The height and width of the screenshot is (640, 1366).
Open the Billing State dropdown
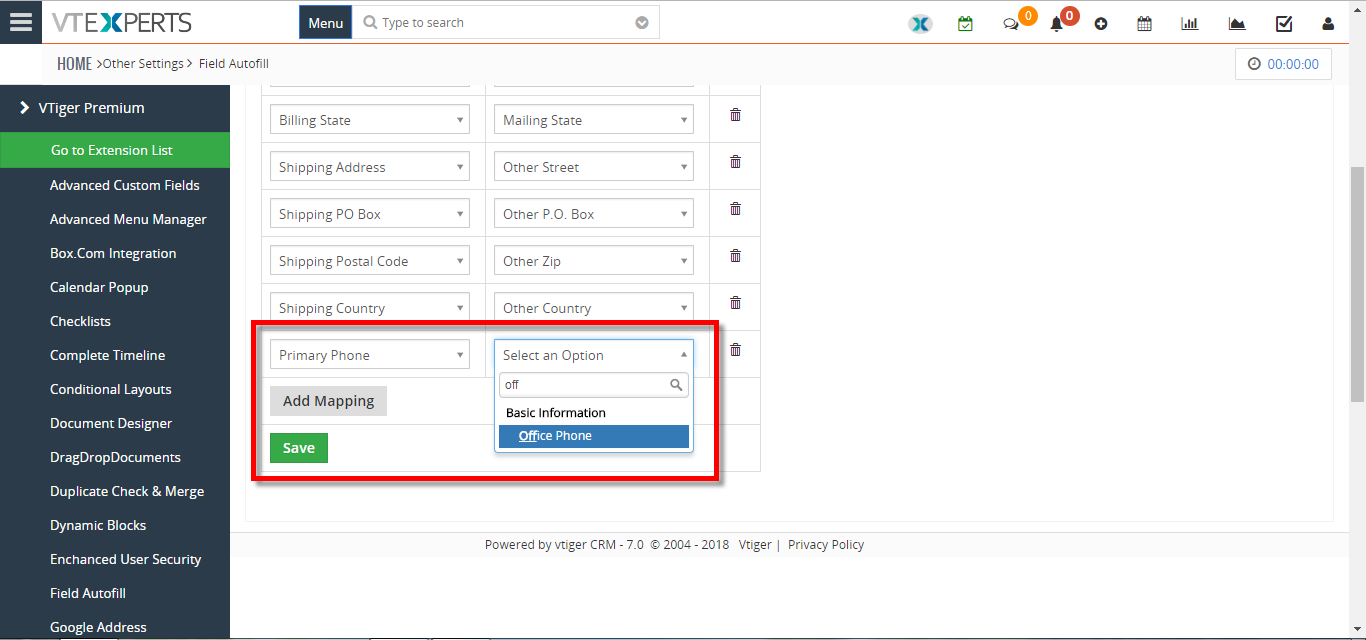coord(370,120)
